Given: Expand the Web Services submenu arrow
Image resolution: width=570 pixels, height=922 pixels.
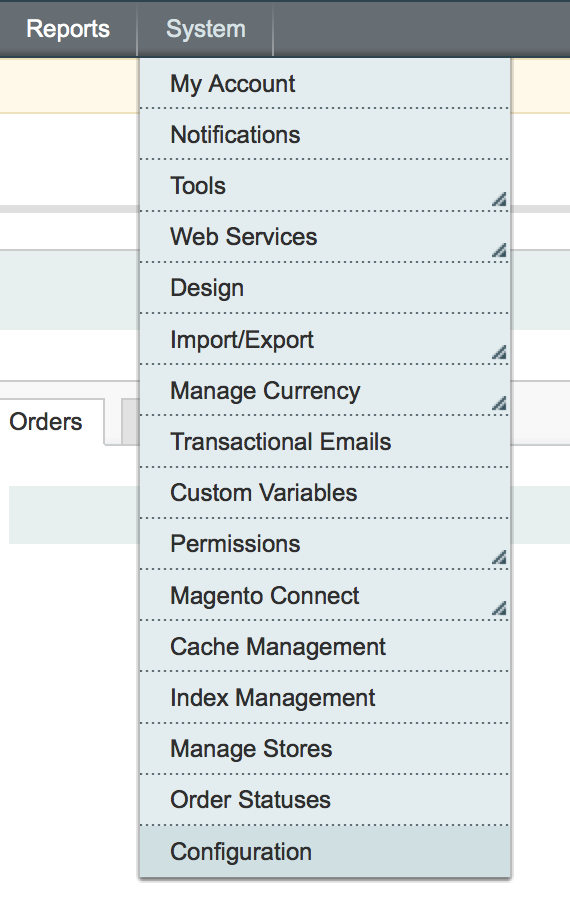Looking at the screenshot, I should [499, 251].
